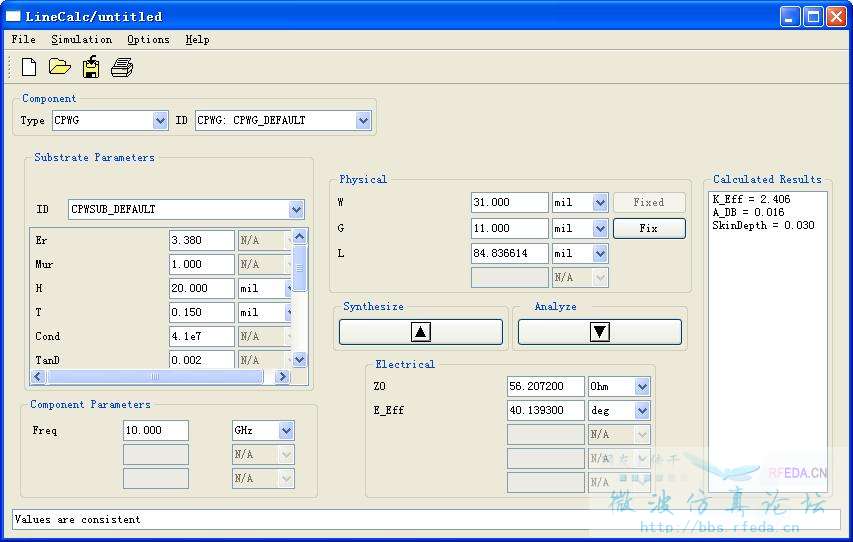Open the T unit mil dropdown
Image resolution: width=853 pixels, height=542 pixels.
coord(288,312)
